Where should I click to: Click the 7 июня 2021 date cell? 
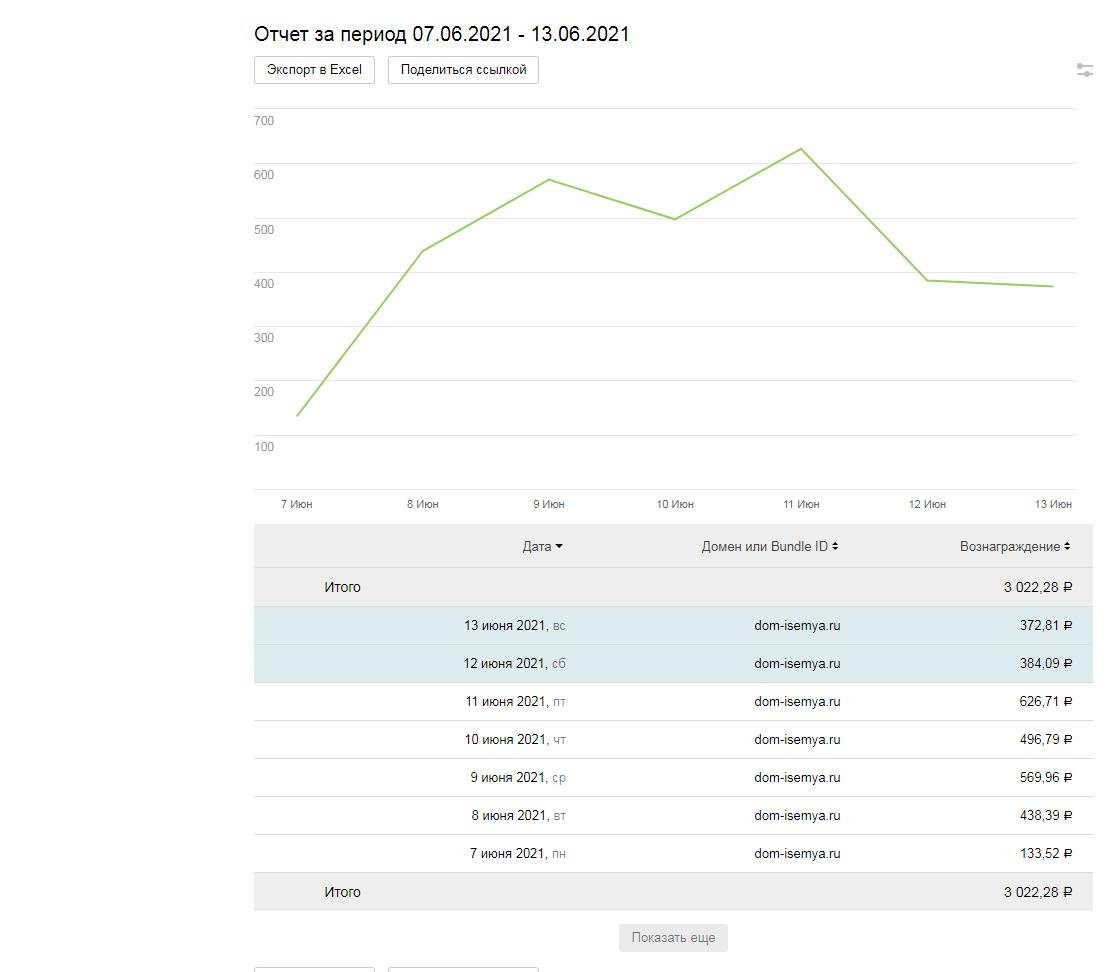click(517, 854)
